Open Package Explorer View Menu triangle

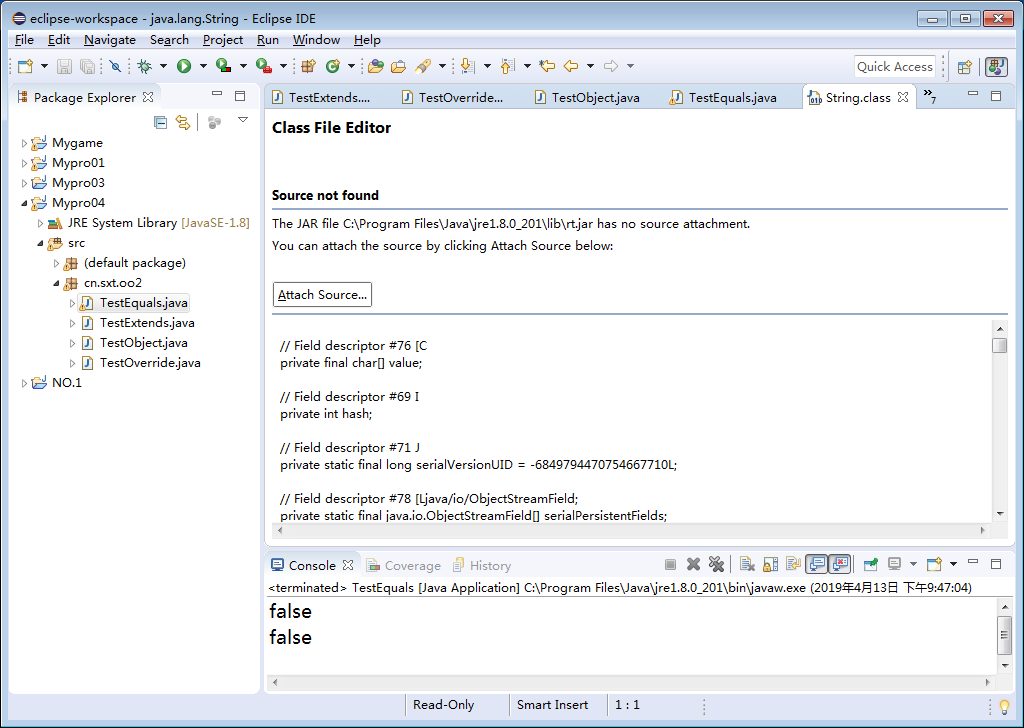[243, 120]
